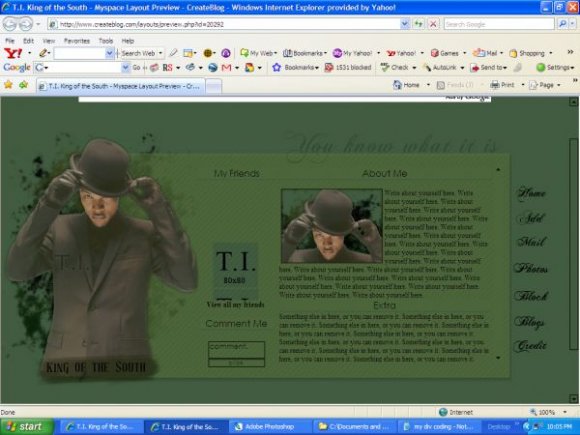
Task: Select the T.I. King of the South browser tab
Action: (x=120, y=86)
